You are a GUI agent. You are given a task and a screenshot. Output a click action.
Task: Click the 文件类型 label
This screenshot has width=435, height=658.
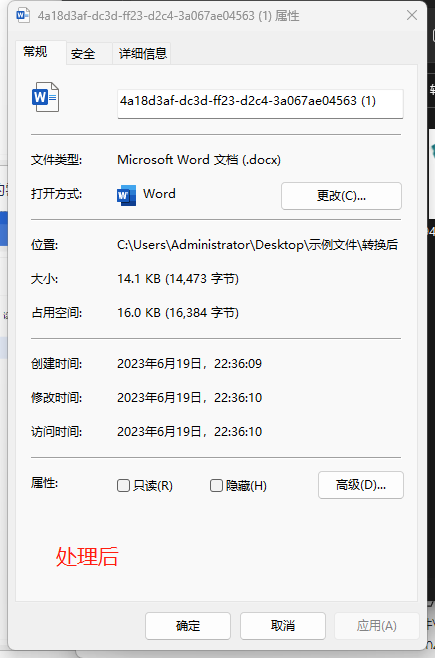[x=56, y=160]
